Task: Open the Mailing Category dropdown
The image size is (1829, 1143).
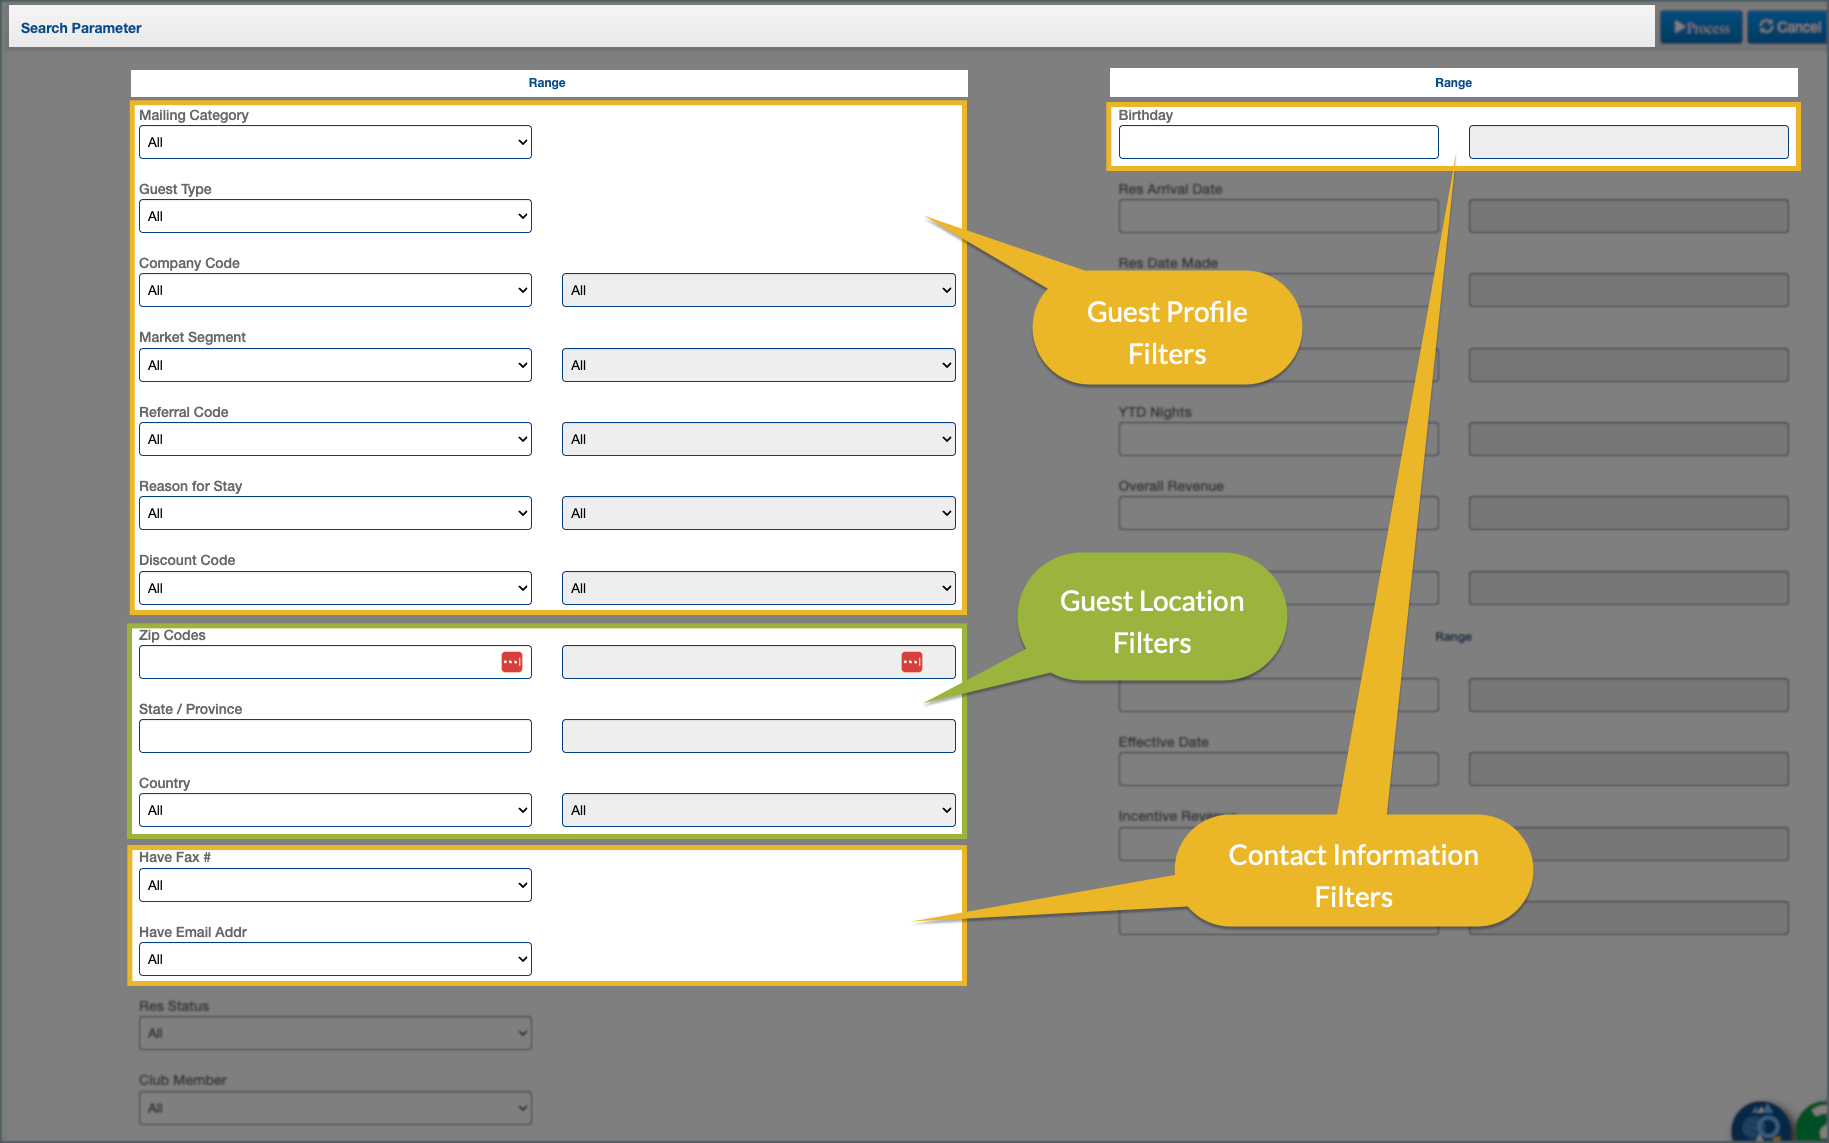Action: pos(335,142)
